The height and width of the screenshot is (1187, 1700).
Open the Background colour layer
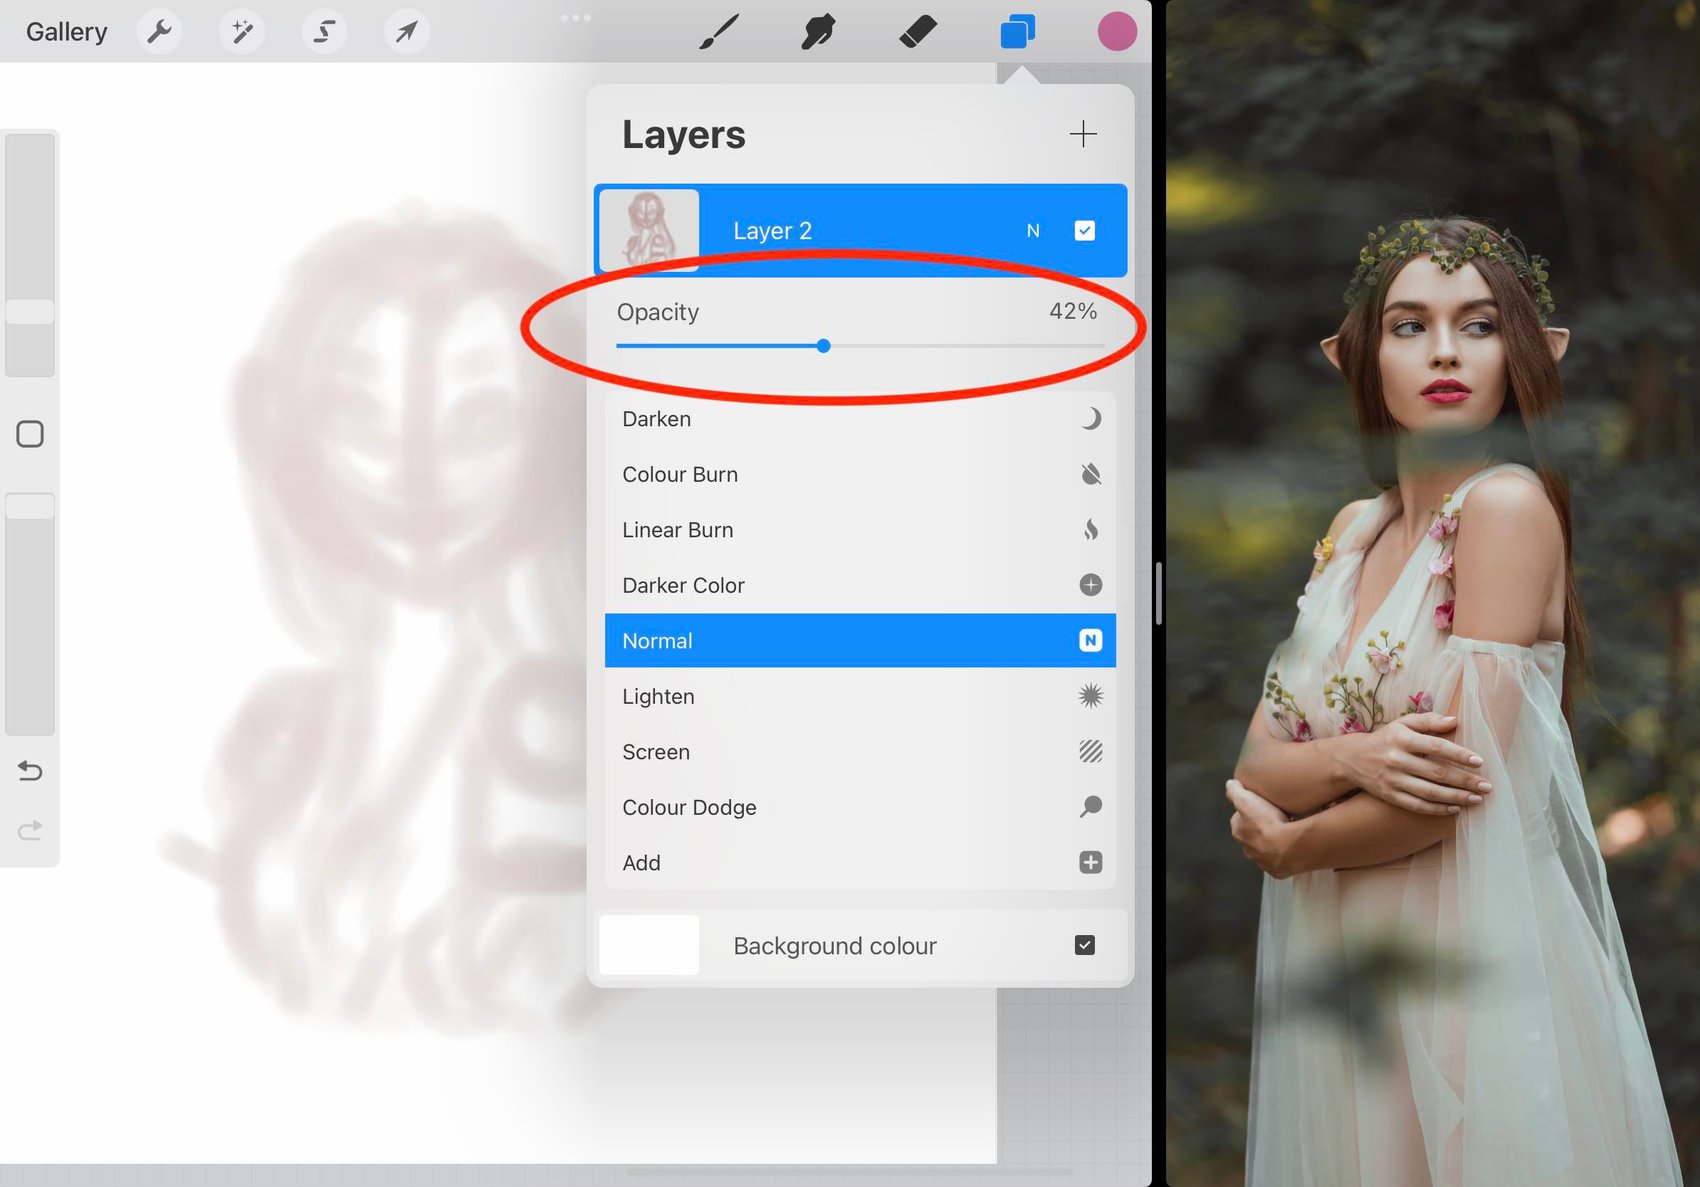pyautogui.click(x=860, y=945)
